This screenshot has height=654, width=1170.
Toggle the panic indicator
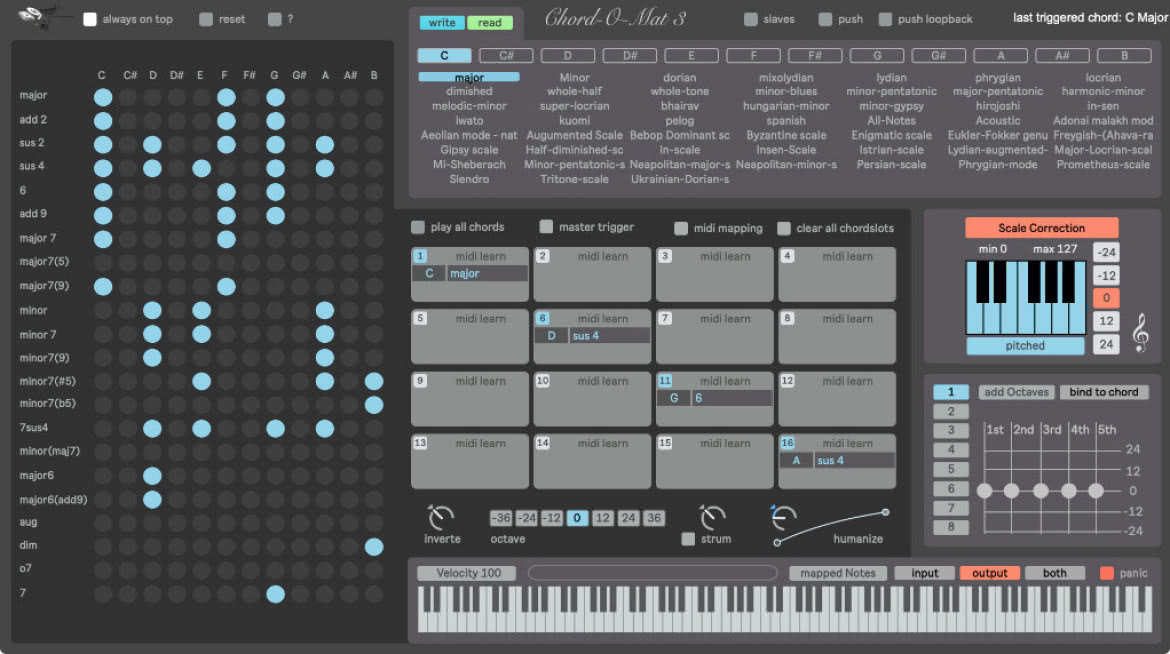1107,573
